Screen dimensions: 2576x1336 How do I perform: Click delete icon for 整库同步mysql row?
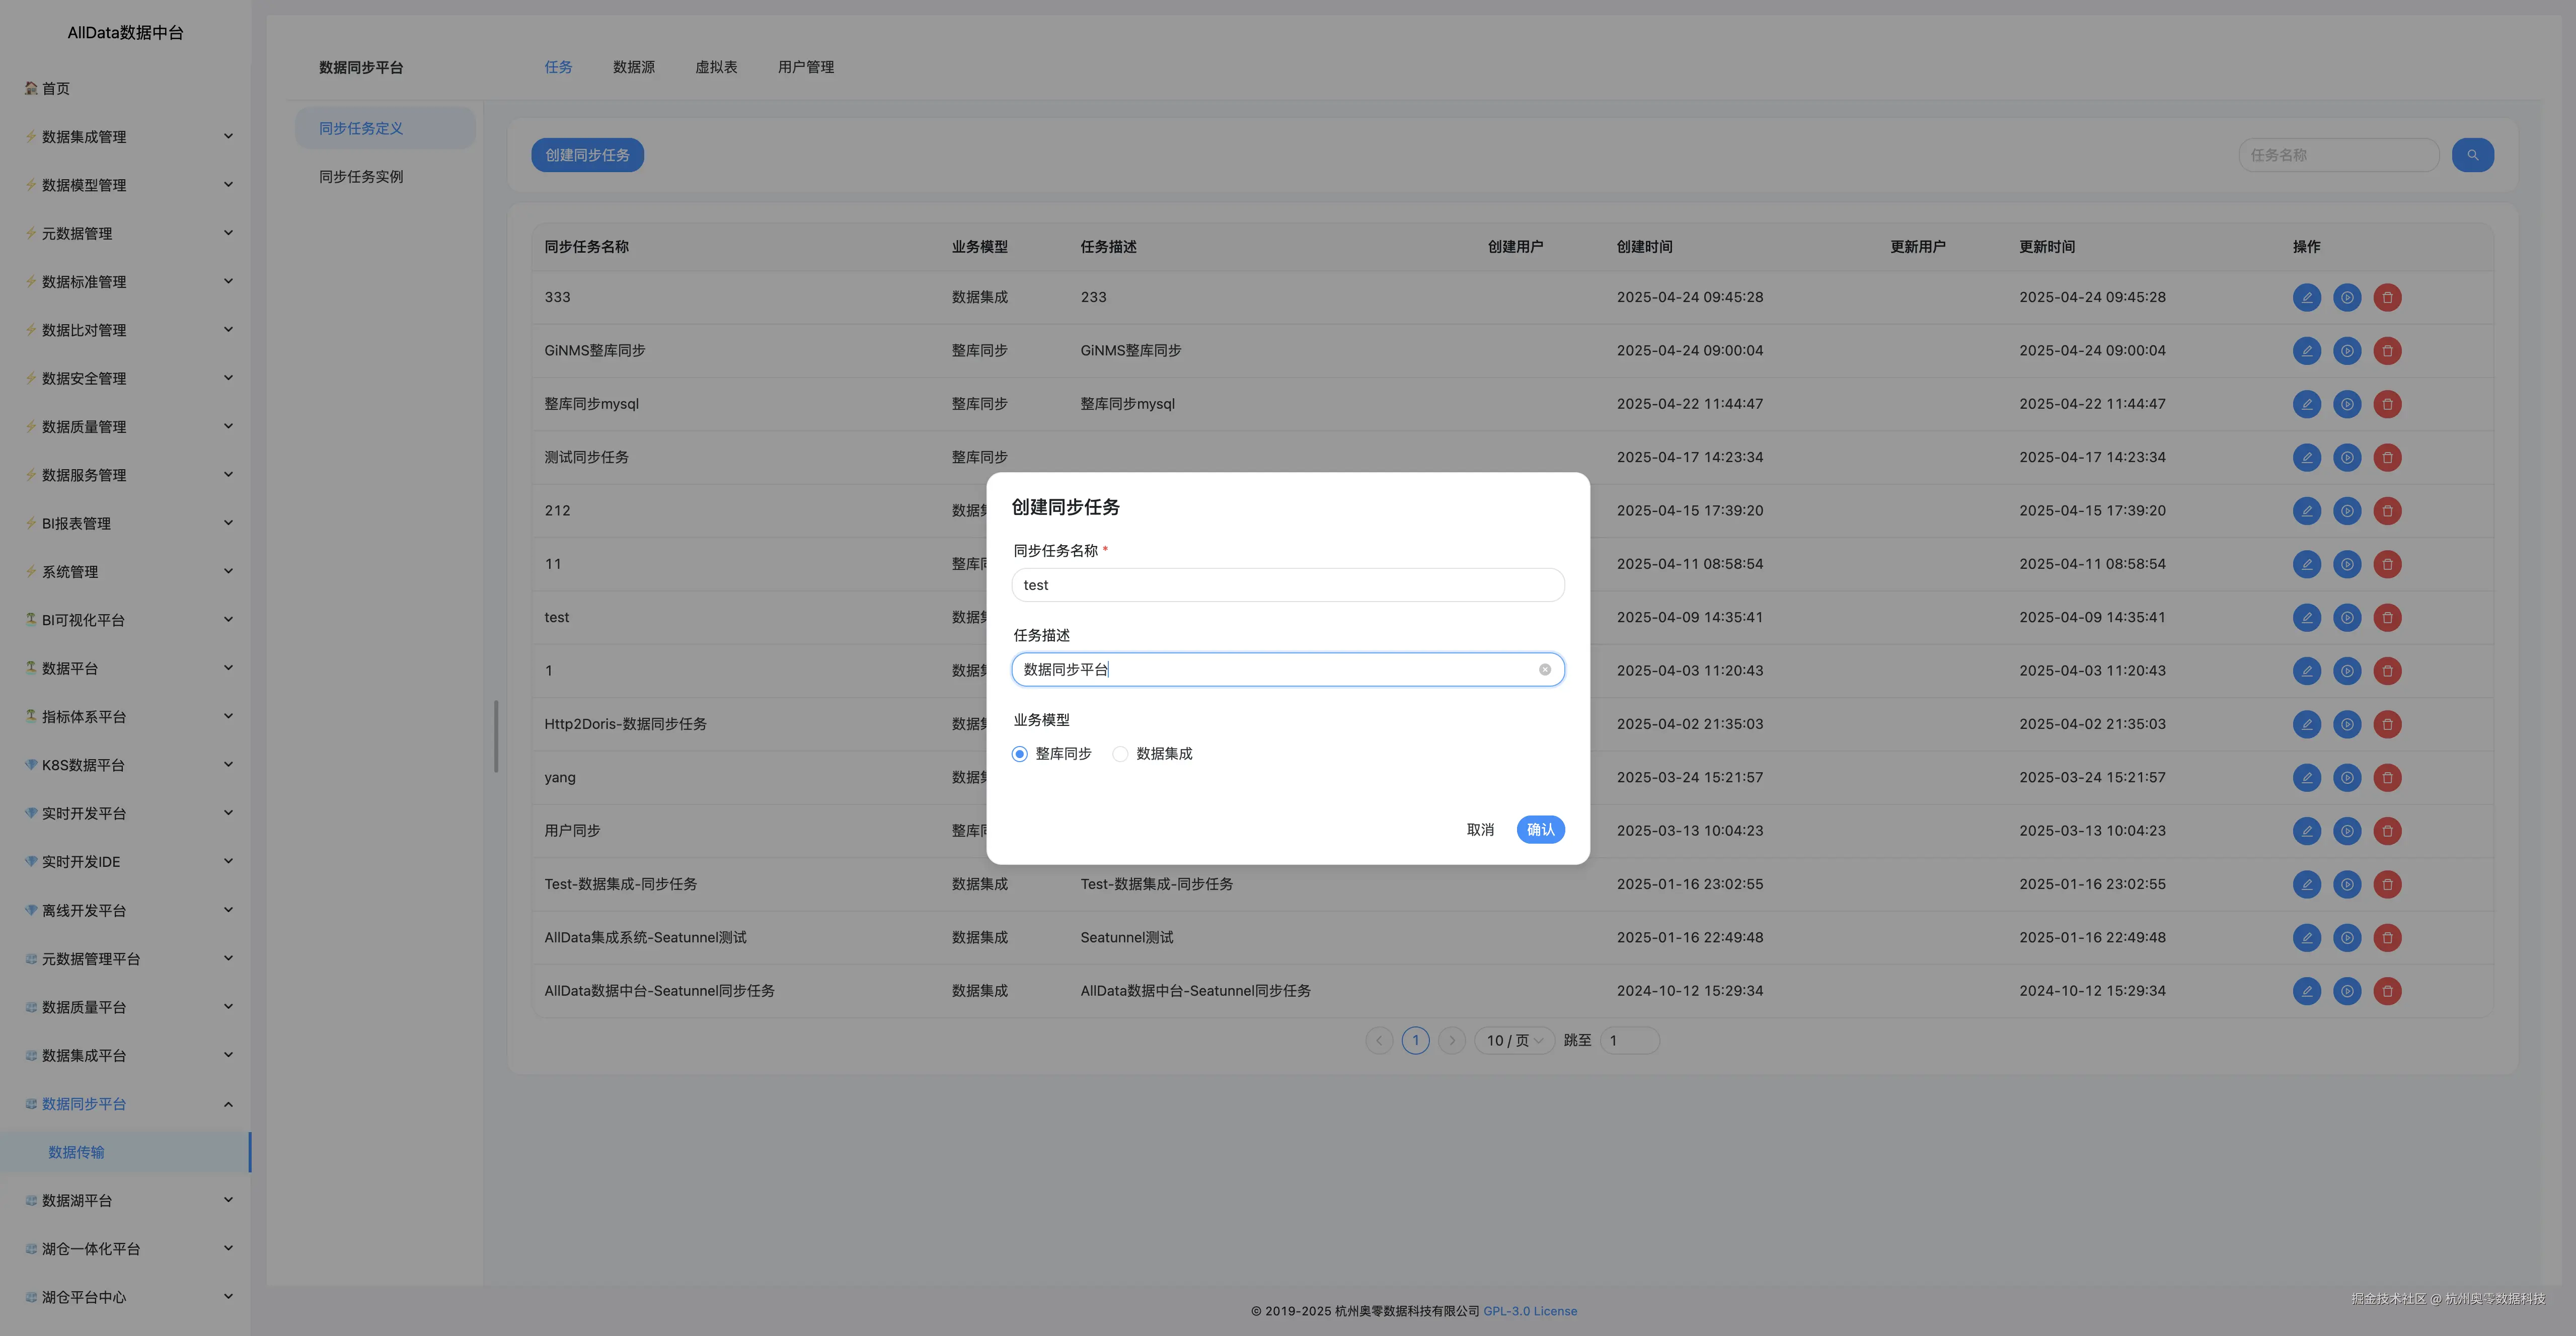click(x=2387, y=404)
